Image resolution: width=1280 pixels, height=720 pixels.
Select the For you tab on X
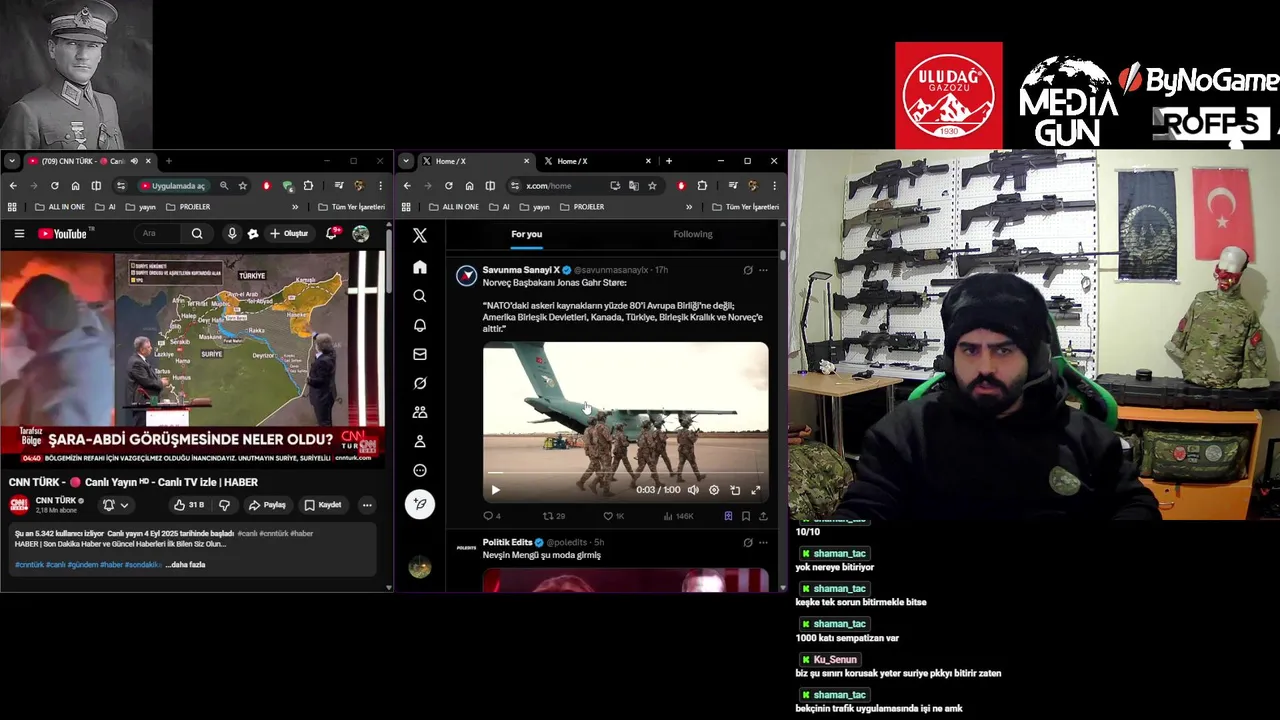pos(527,234)
